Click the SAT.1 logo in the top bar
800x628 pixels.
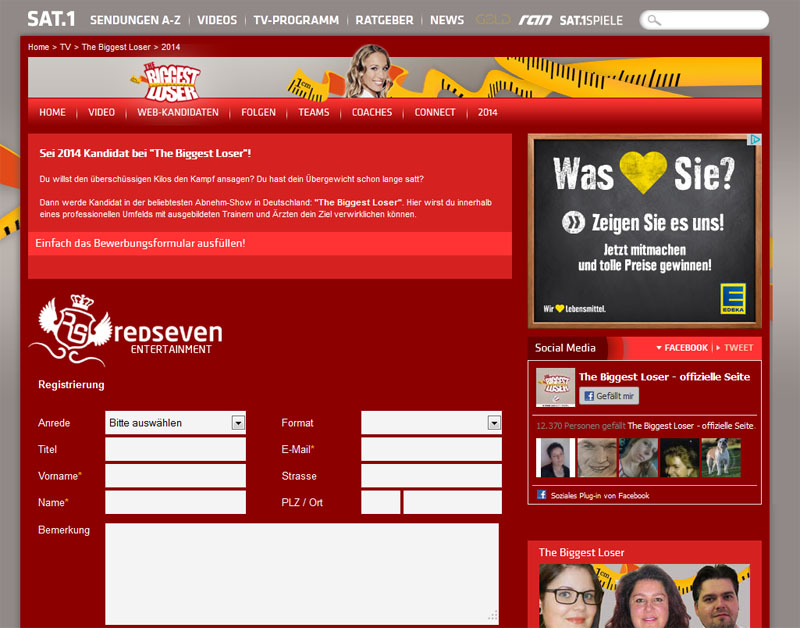pyautogui.click(x=51, y=19)
